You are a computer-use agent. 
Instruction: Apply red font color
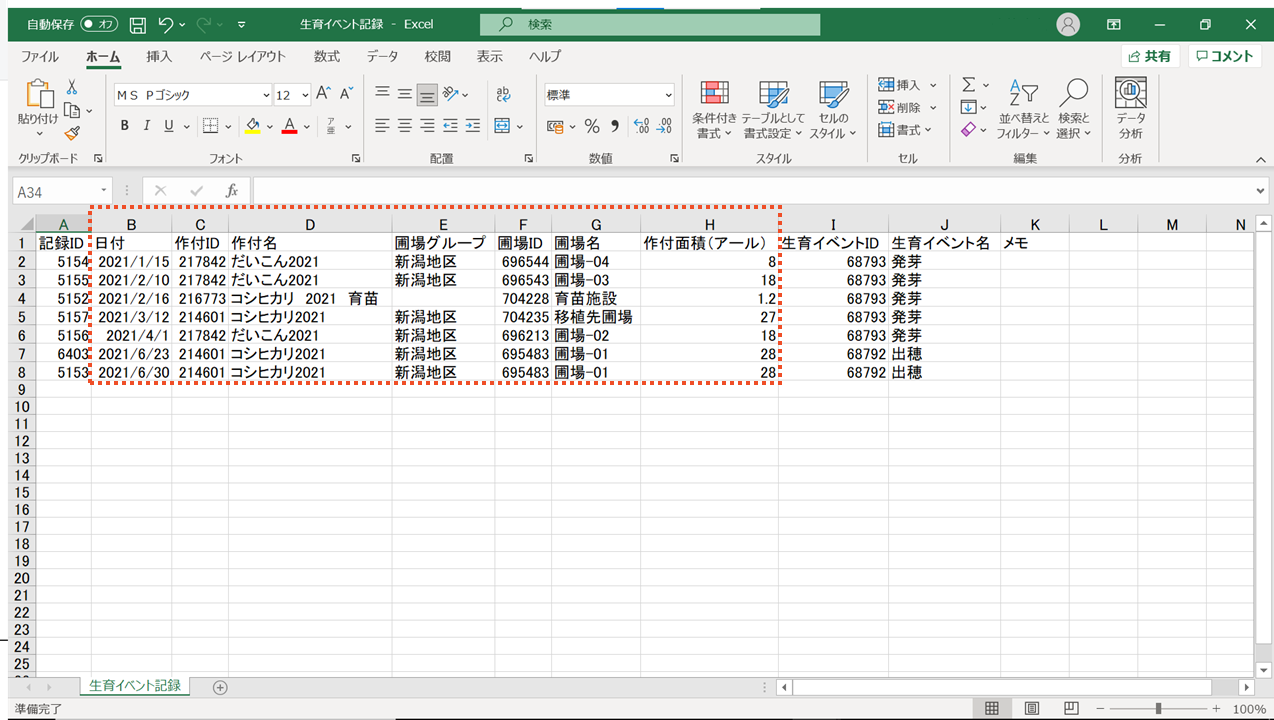pos(290,126)
